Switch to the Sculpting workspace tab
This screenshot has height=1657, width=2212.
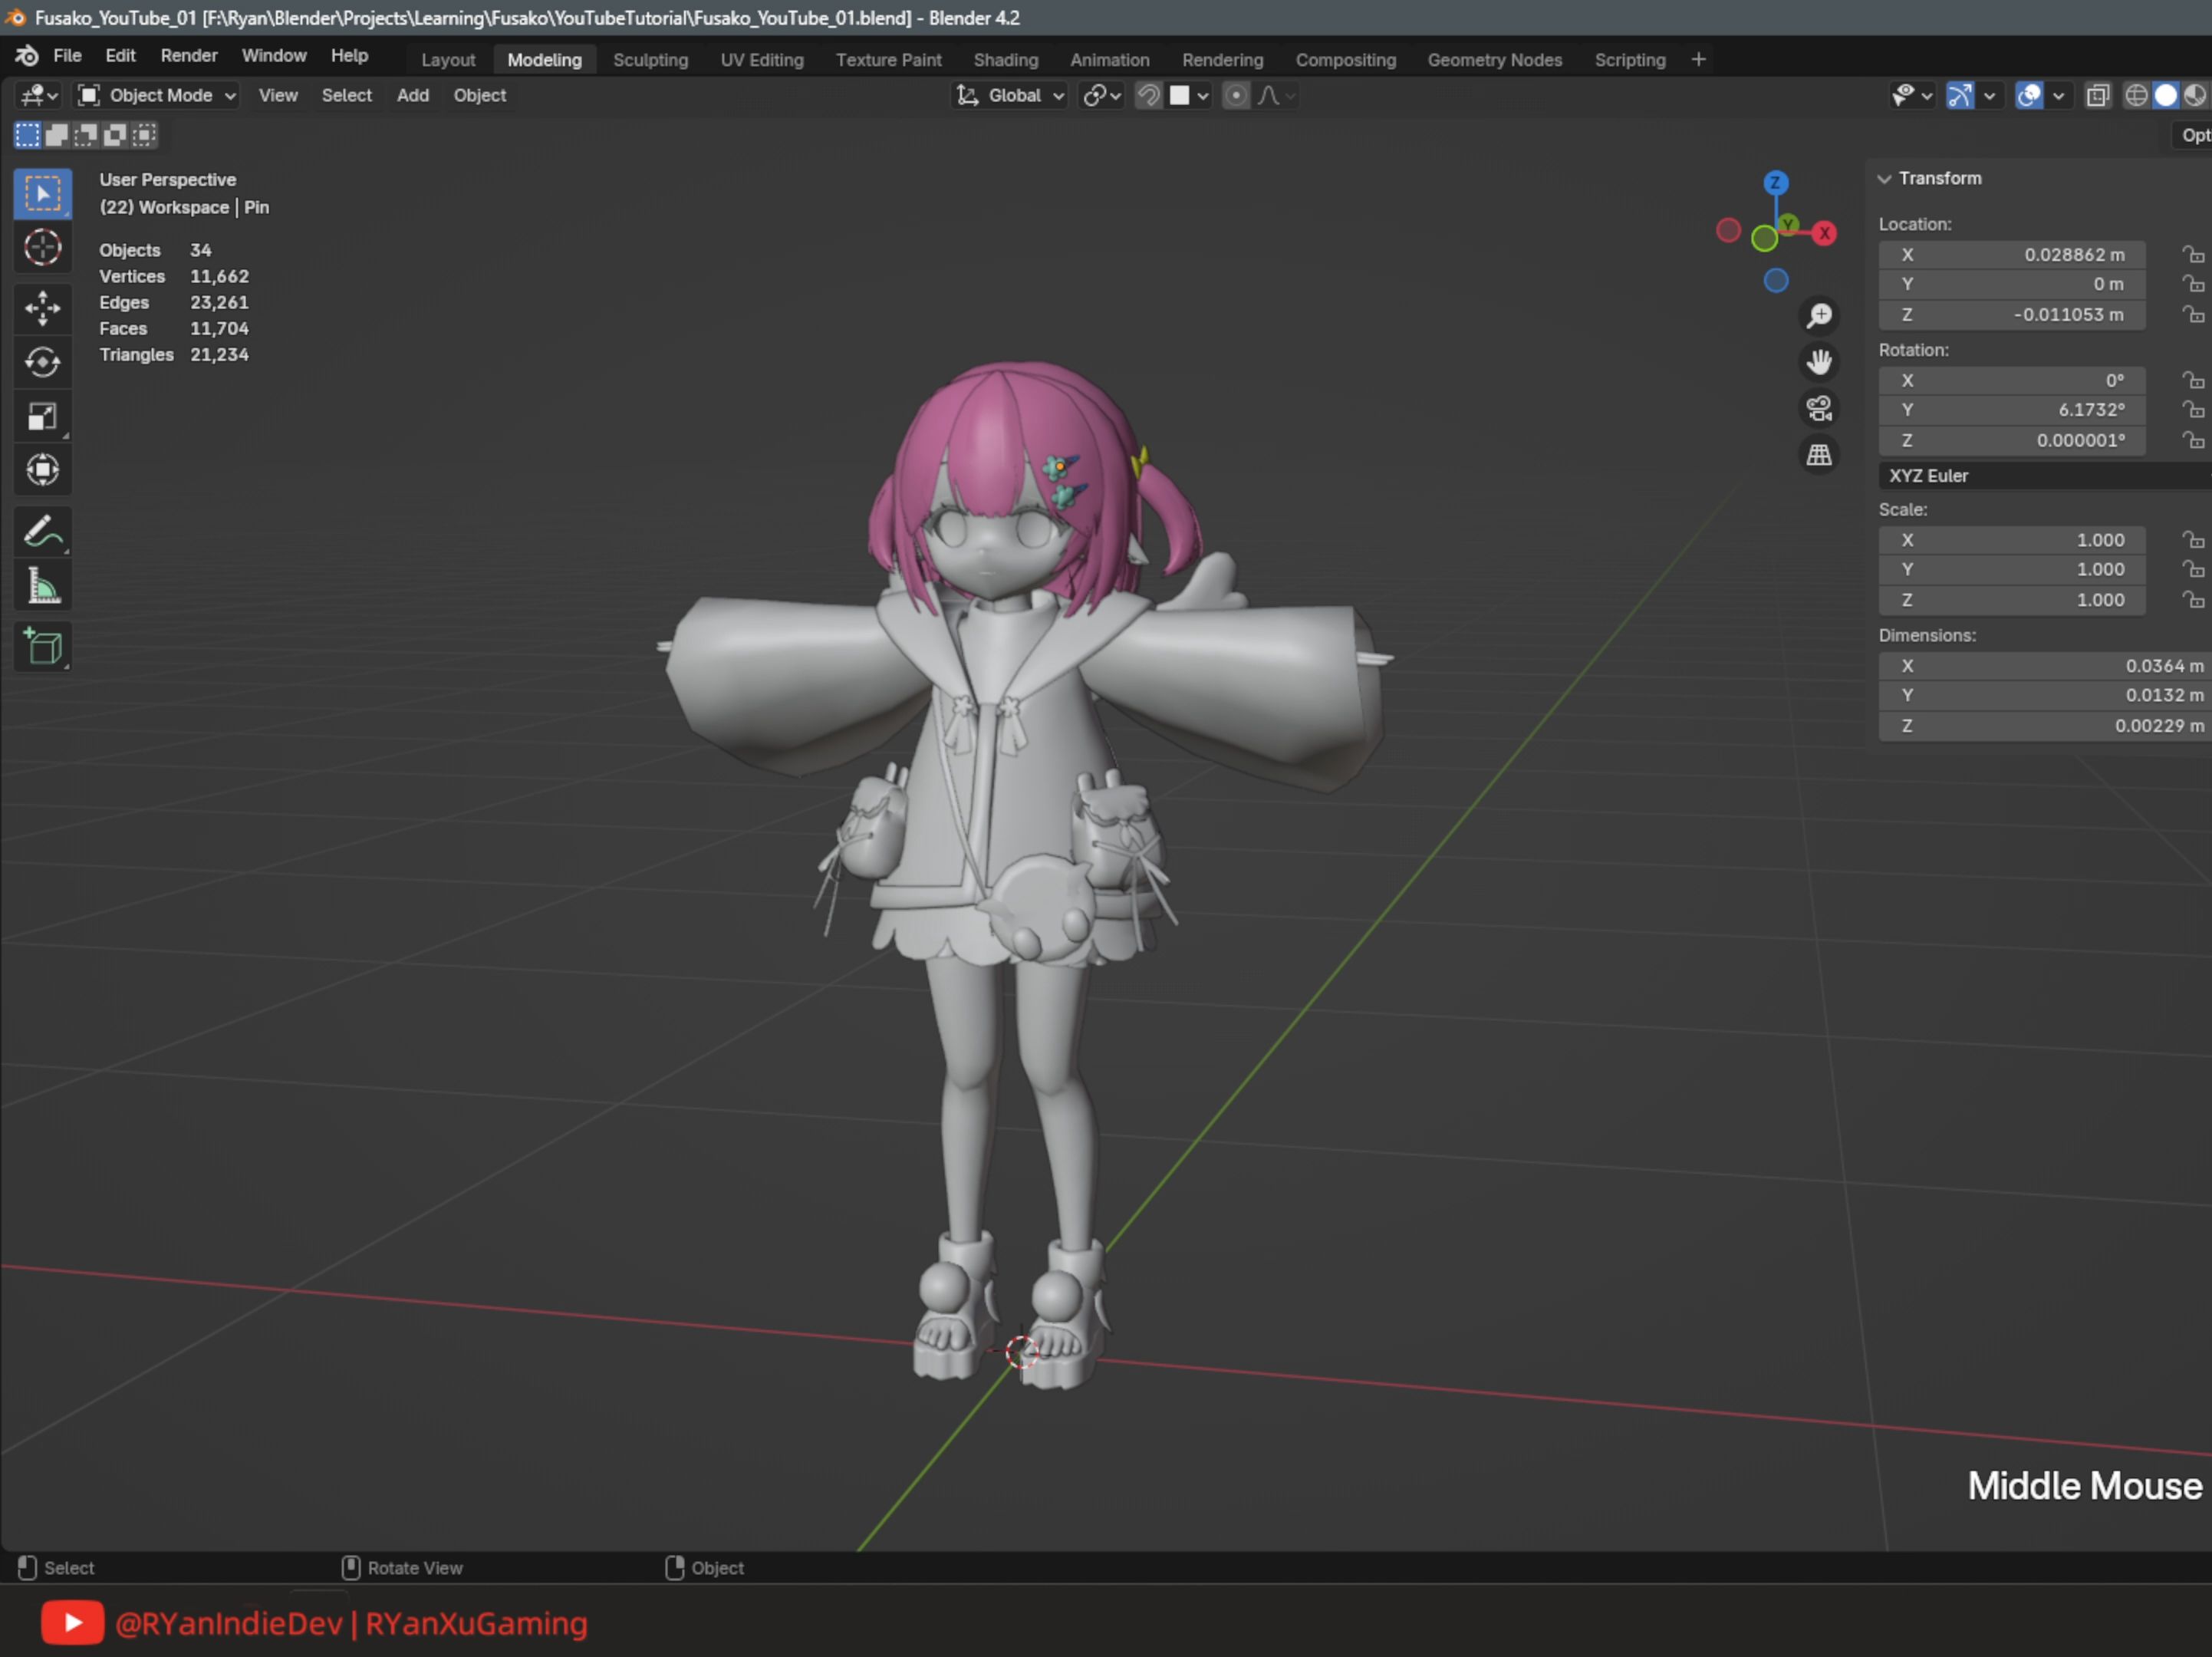[x=650, y=60]
